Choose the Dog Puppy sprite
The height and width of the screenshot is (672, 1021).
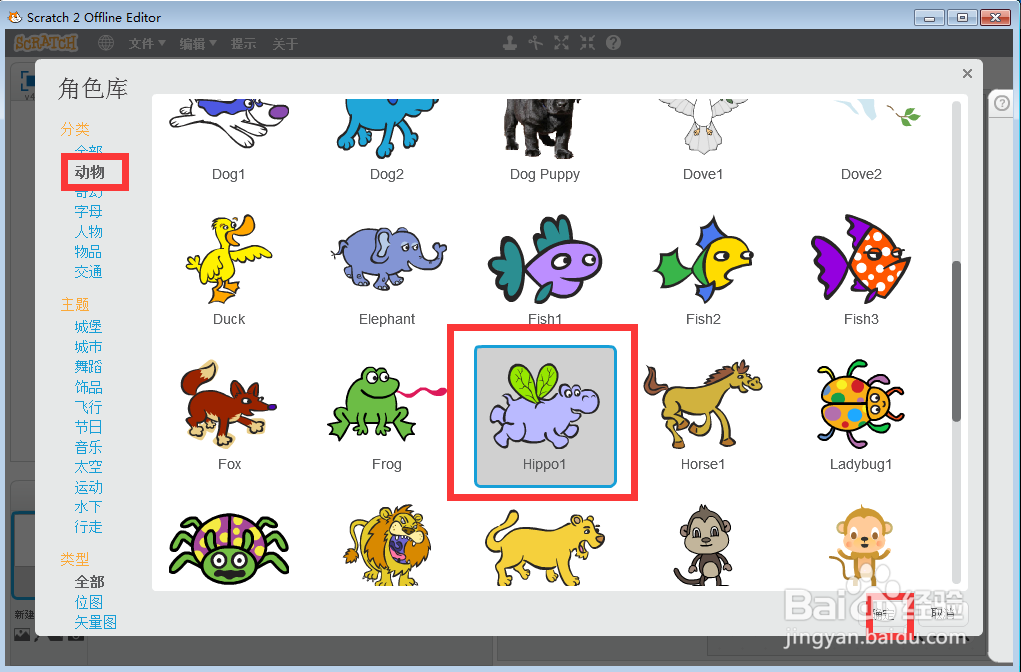pyautogui.click(x=545, y=140)
